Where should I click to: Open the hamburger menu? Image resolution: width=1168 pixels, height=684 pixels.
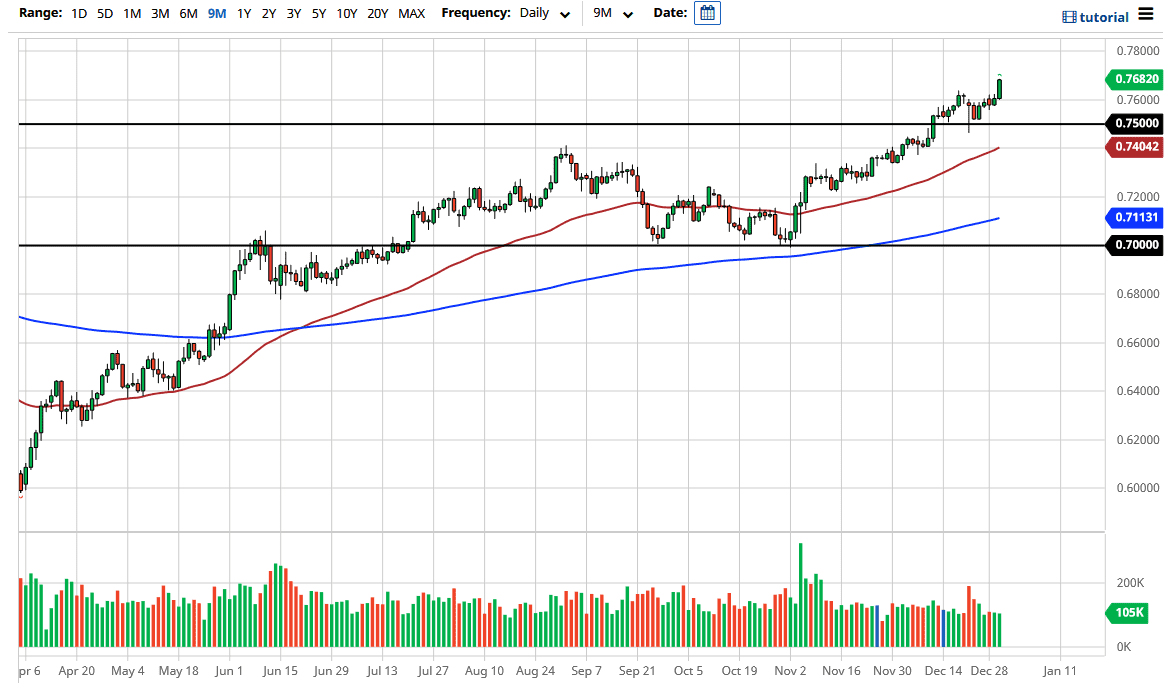1144,15
